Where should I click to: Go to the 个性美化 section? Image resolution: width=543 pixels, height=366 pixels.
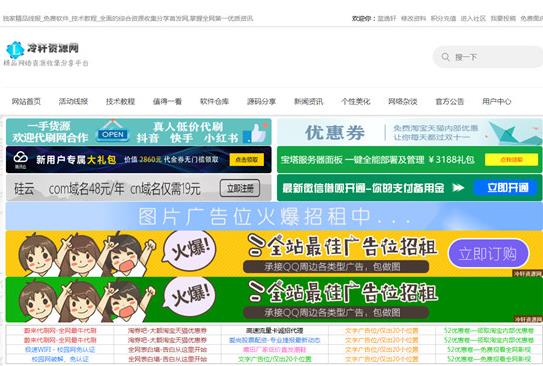point(356,101)
